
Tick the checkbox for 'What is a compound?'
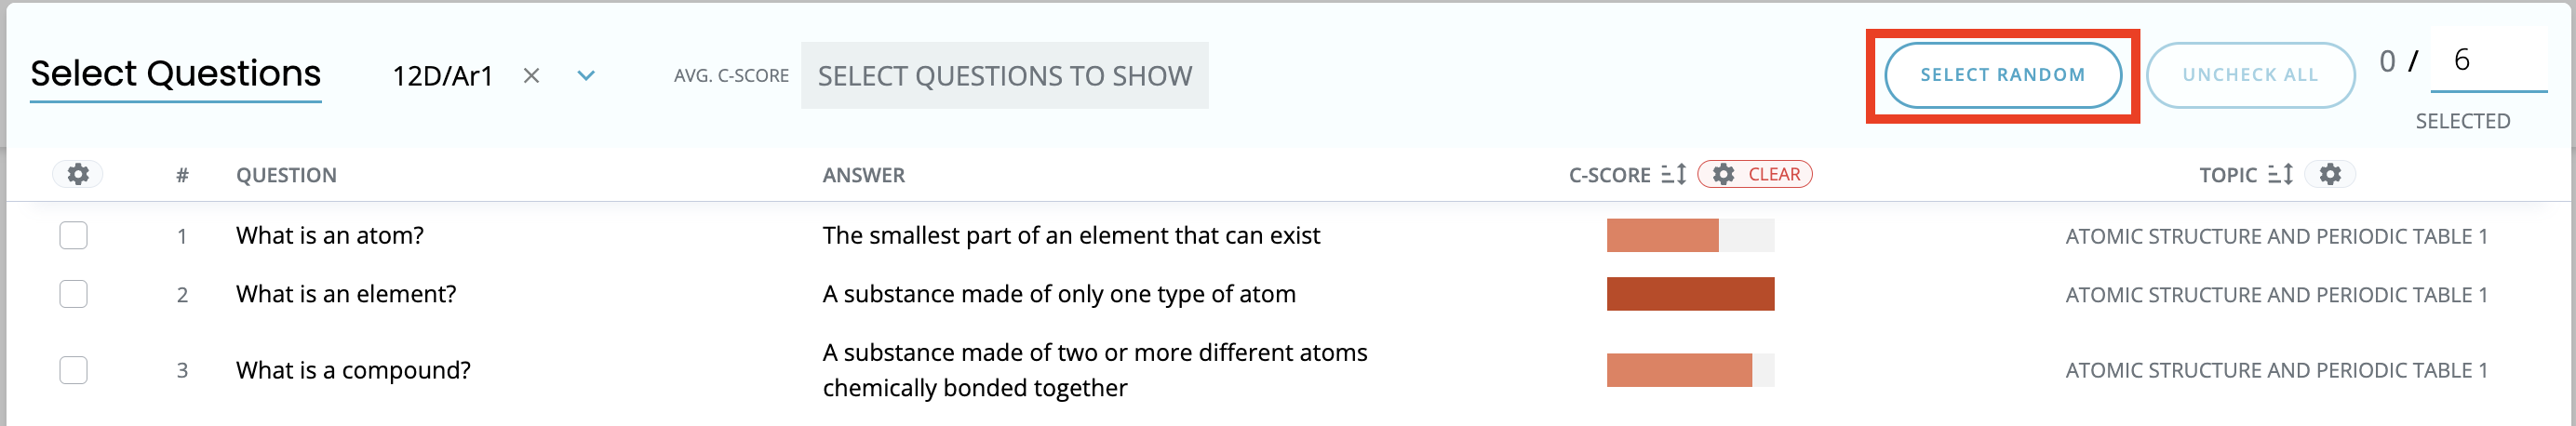pyautogui.click(x=73, y=370)
